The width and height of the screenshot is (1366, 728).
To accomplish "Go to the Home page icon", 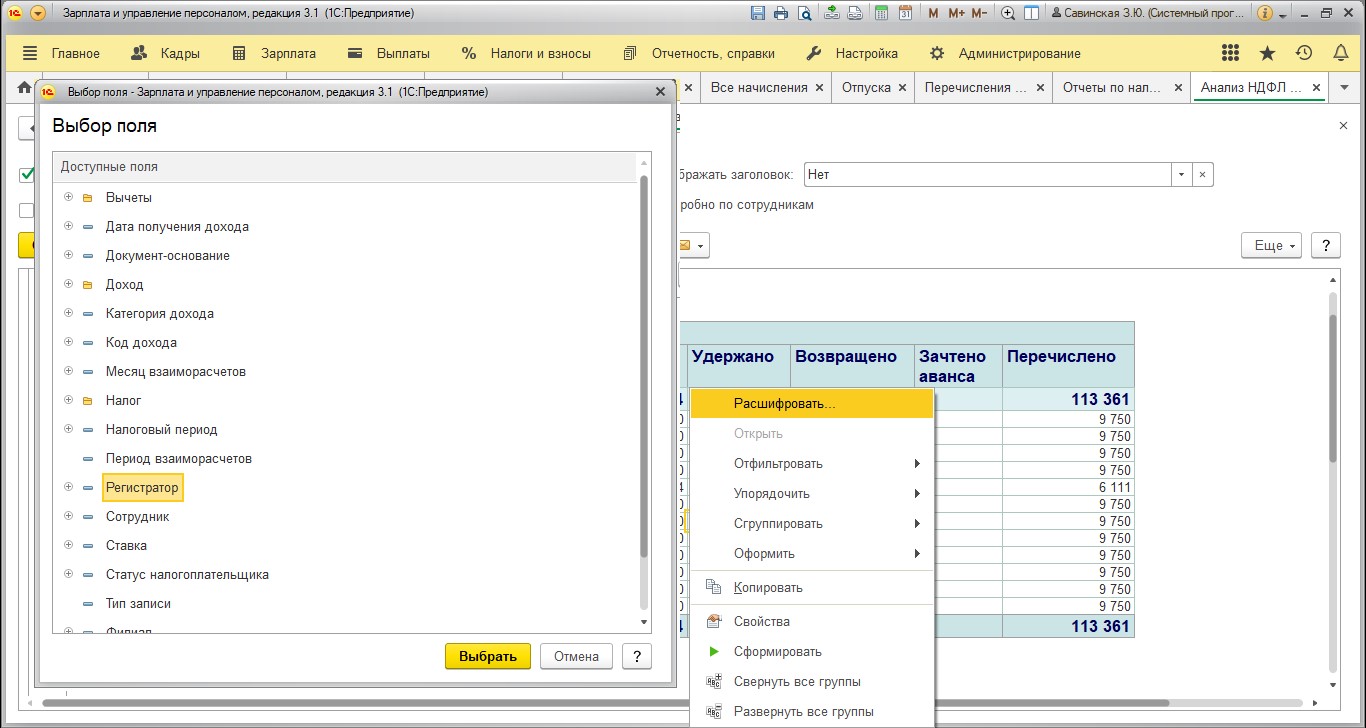I will pyautogui.click(x=25, y=87).
